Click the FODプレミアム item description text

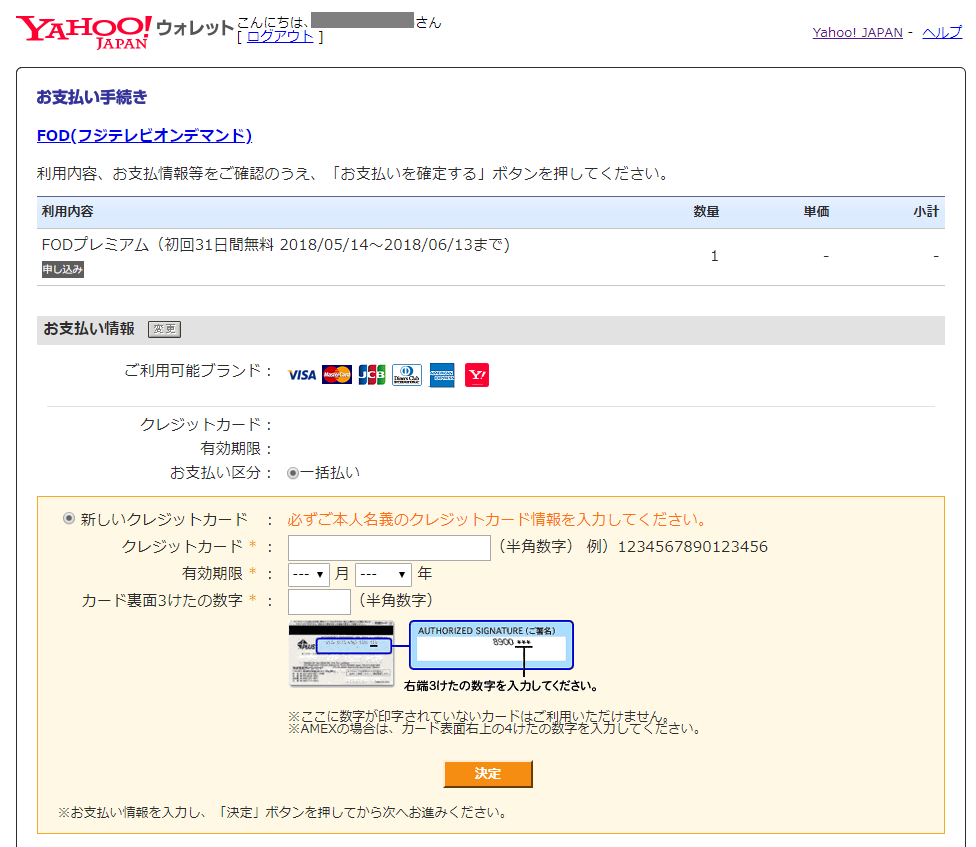point(276,245)
